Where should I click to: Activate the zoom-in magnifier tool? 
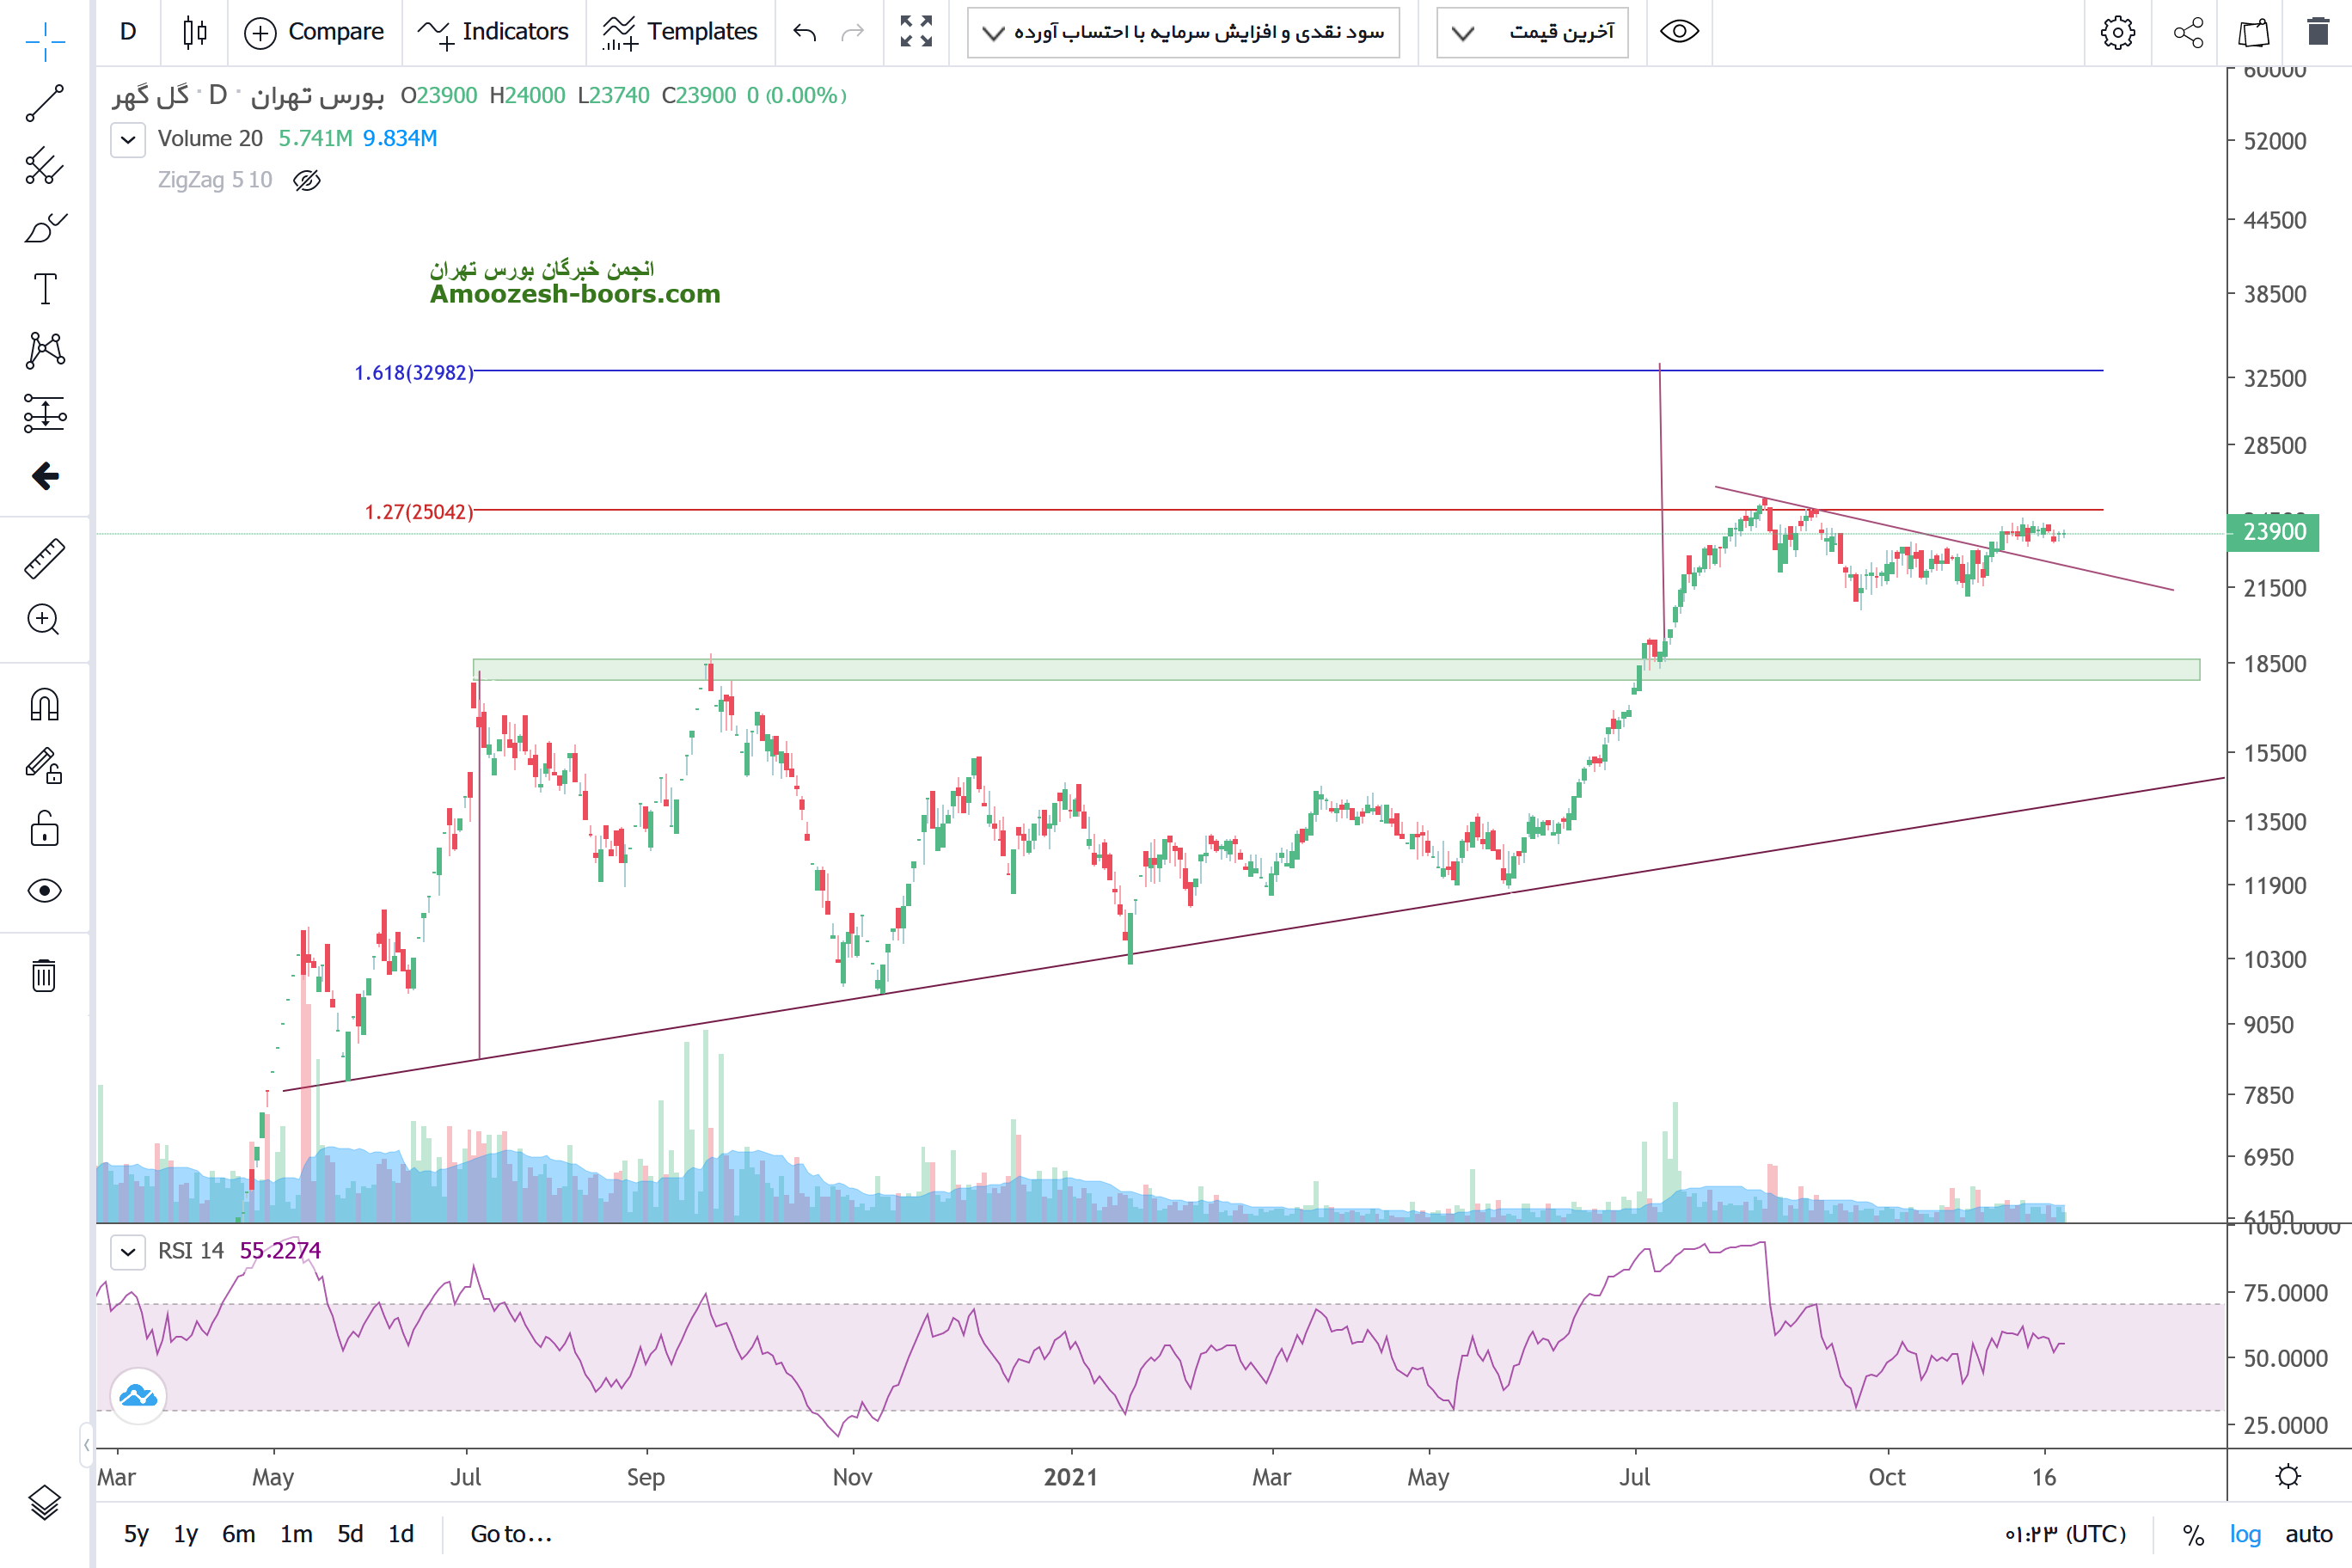(43, 620)
